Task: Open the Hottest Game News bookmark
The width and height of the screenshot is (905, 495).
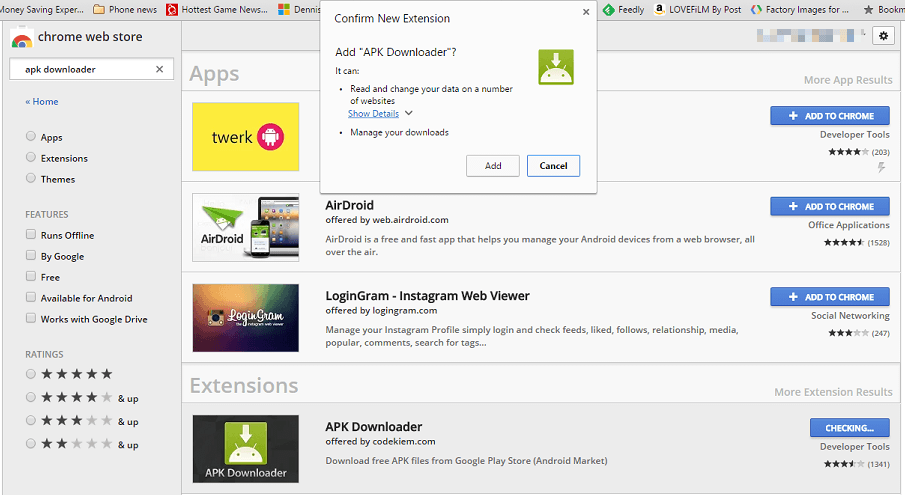Action: point(217,9)
